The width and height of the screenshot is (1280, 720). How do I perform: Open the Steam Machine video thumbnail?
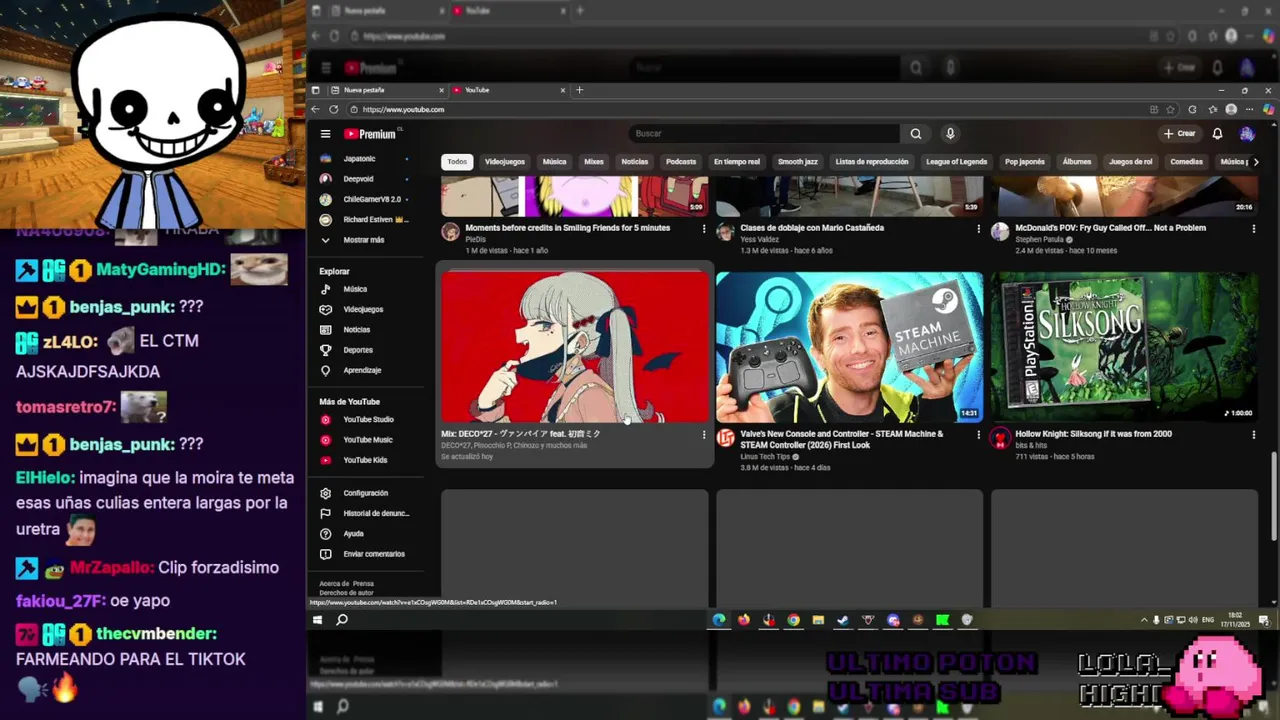pyautogui.click(x=850, y=347)
